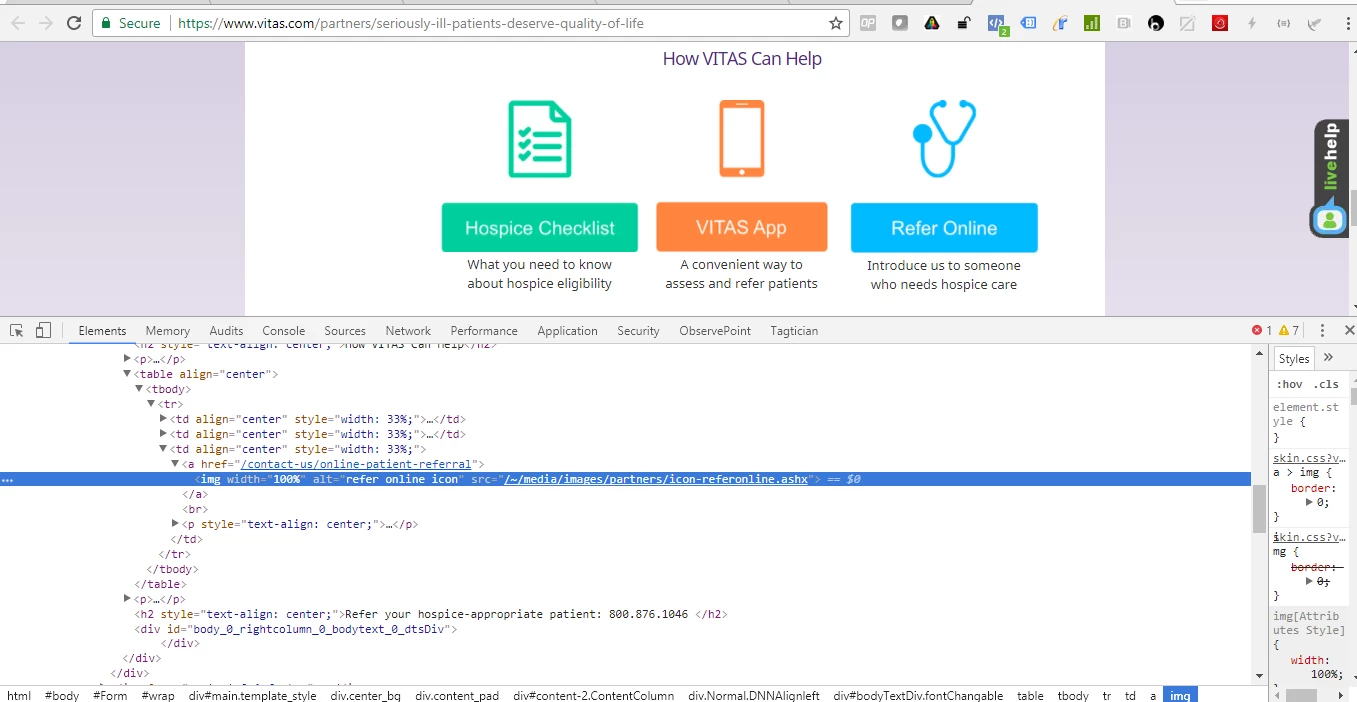Screen dimensions: 1357x702
Task: Switch to the Audits tab
Action: point(226,331)
